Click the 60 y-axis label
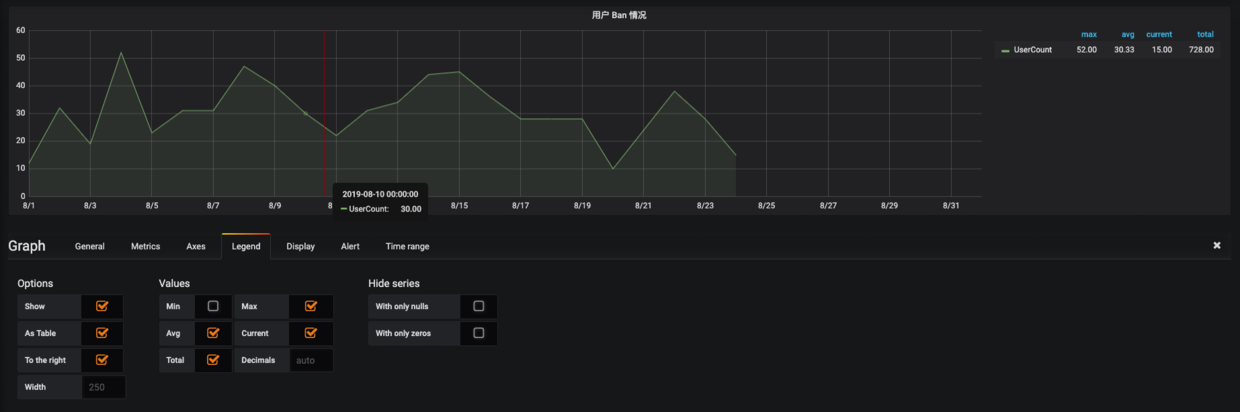 [x=20, y=30]
